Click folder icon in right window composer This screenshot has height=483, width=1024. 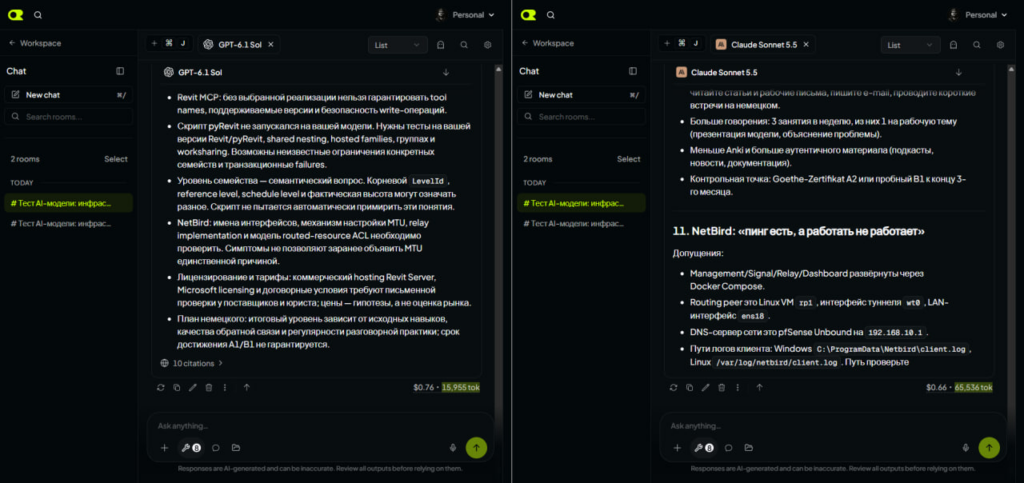[748, 448]
